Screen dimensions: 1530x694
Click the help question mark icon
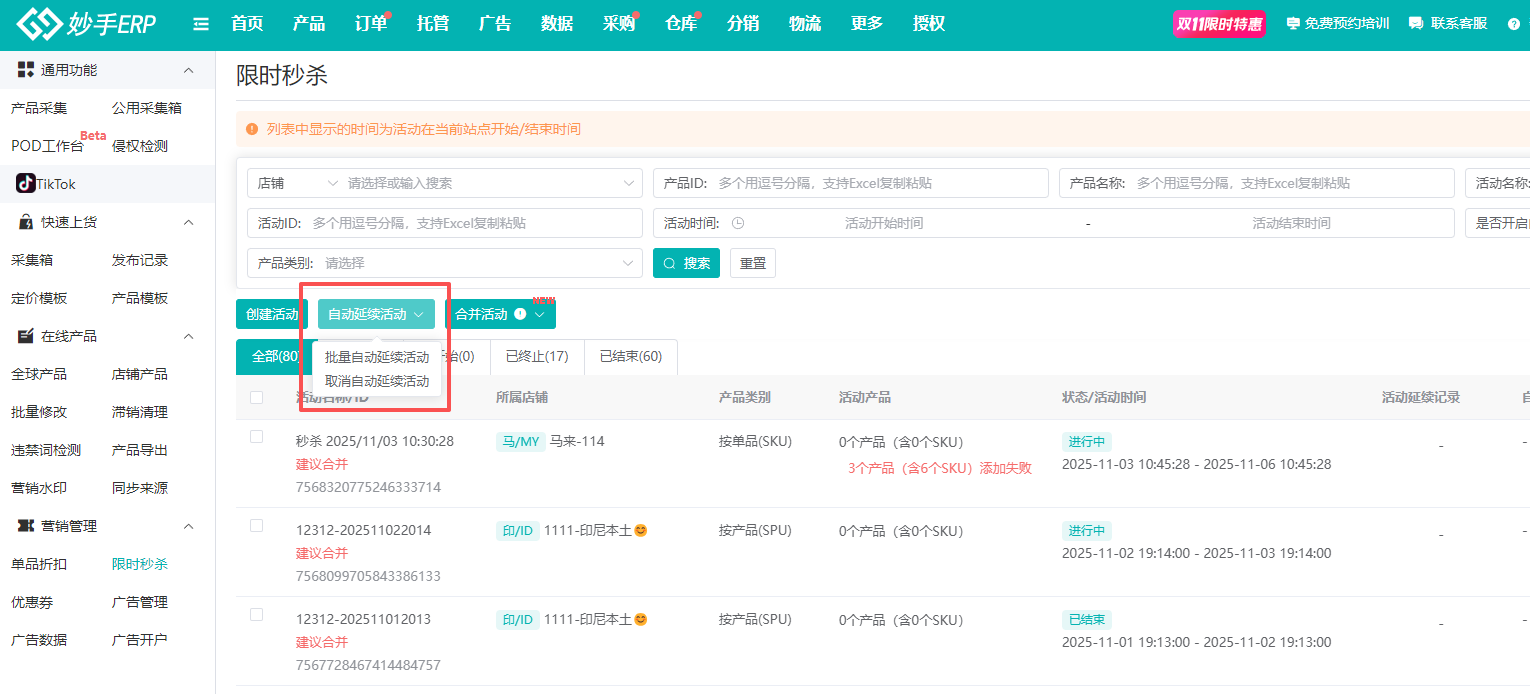[1513, 24]
